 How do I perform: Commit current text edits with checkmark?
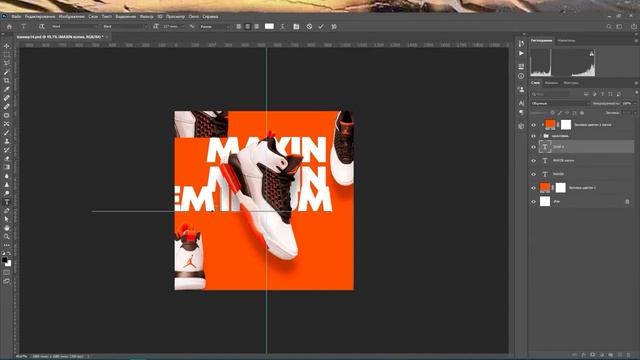(x=321, y=27)
